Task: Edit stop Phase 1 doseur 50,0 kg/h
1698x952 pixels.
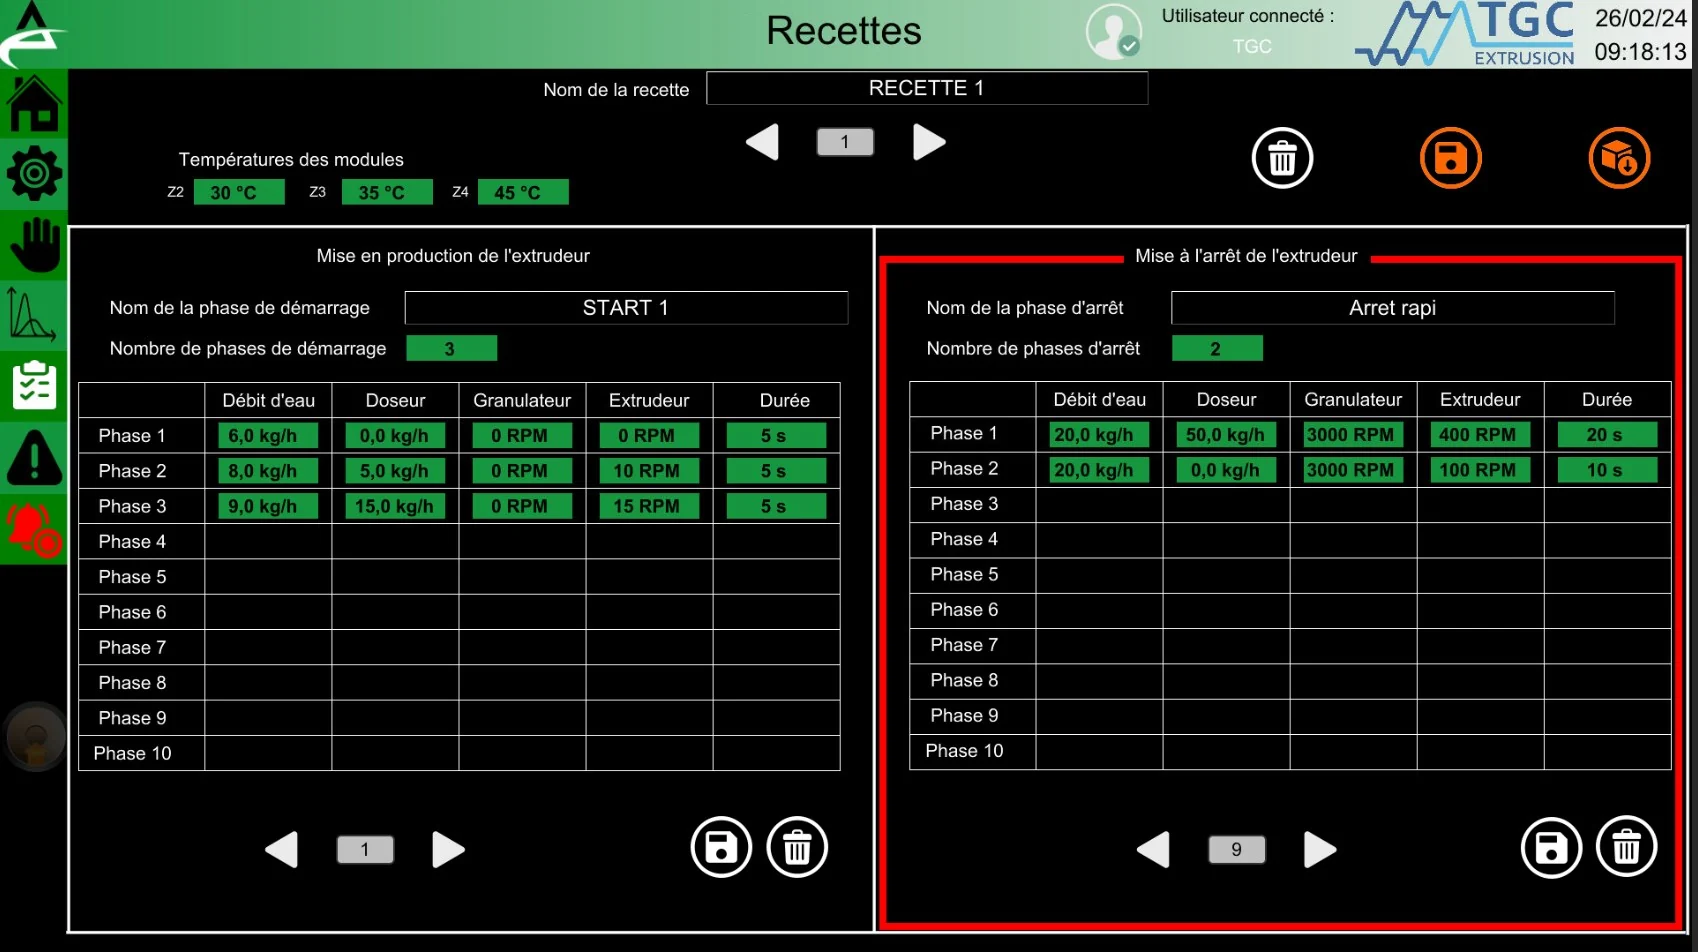Action: click(1227, 434)
